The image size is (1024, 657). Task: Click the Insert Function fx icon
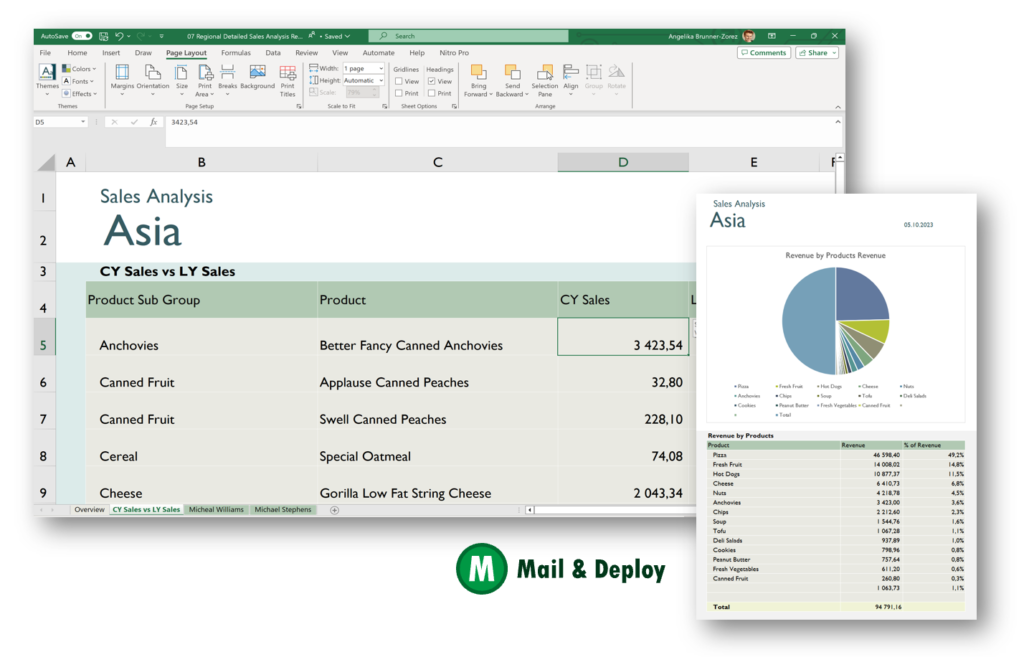(x=153, y=122)
